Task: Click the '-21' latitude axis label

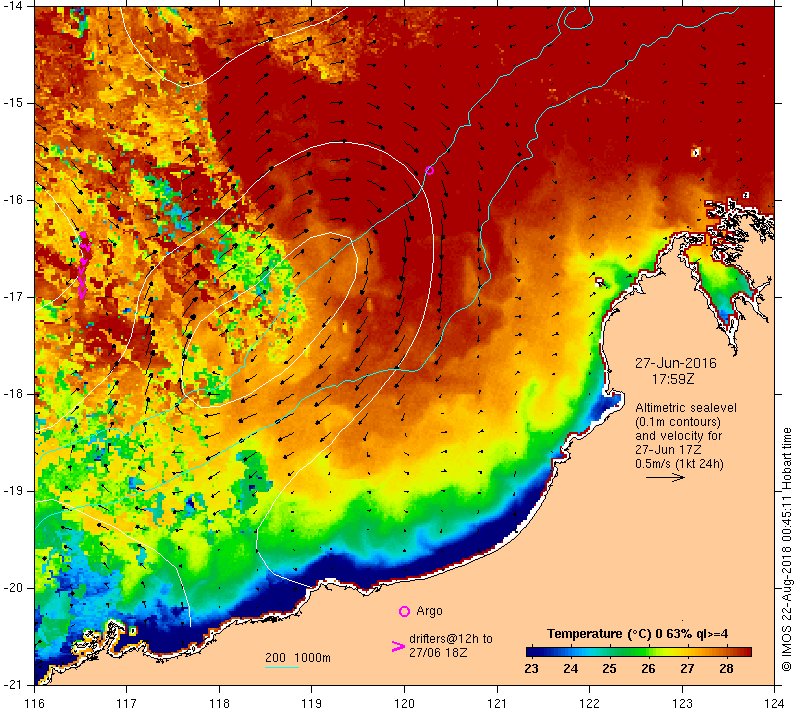Action: (x=13, y=684)
